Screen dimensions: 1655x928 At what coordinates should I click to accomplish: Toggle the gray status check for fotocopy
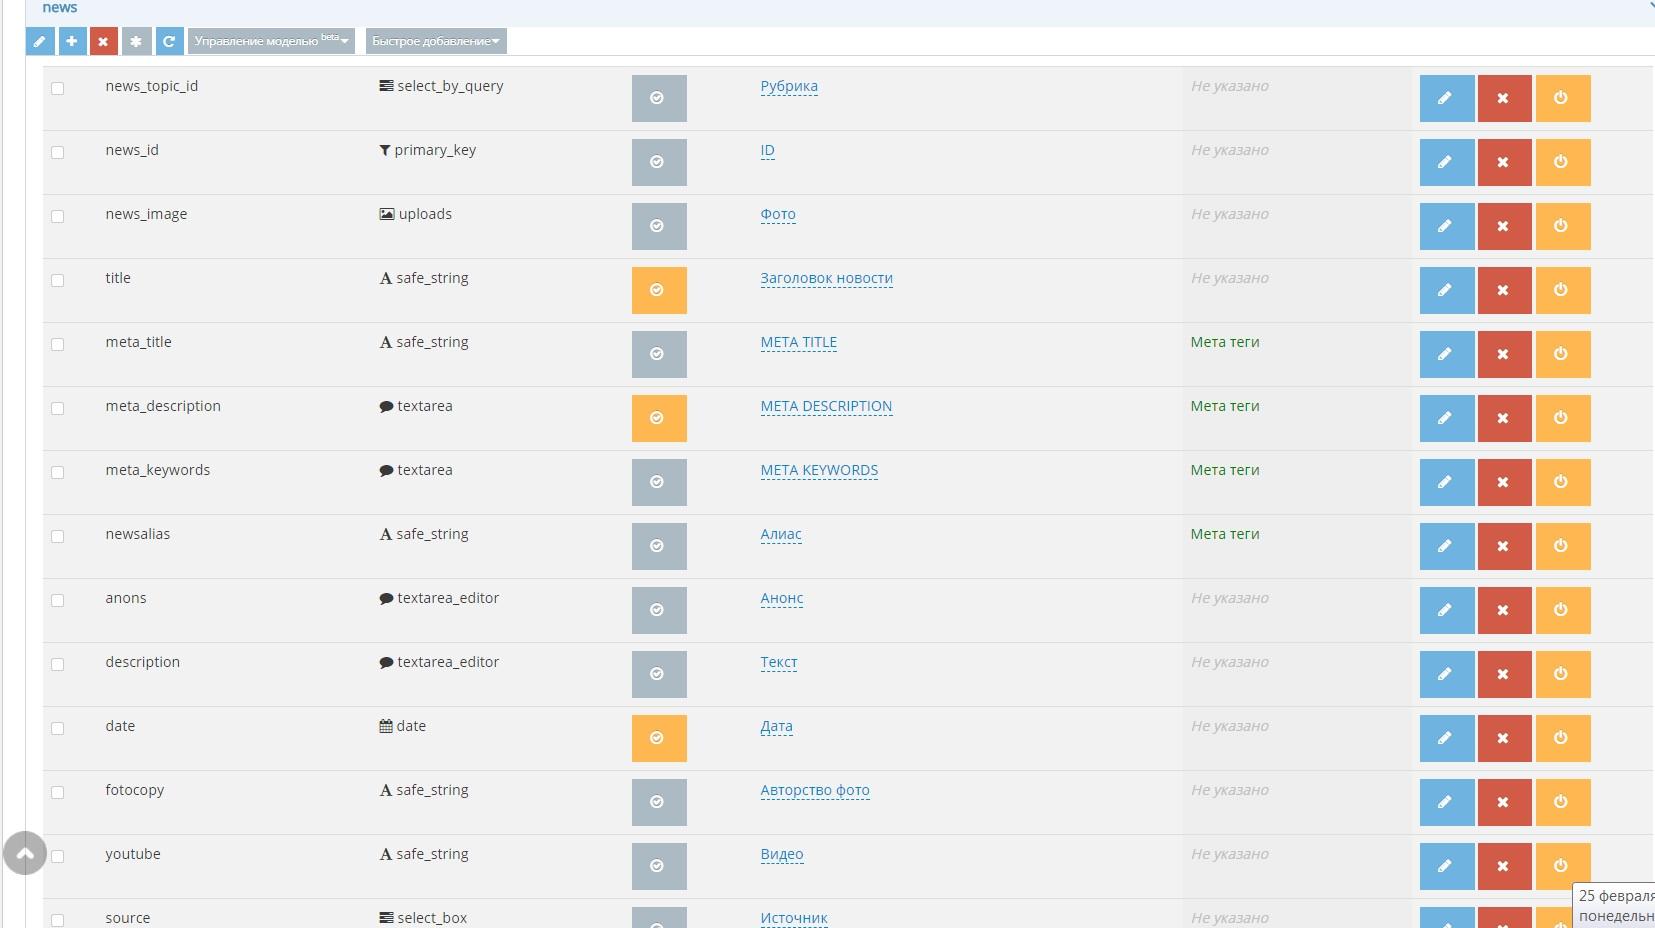[659, 802]
